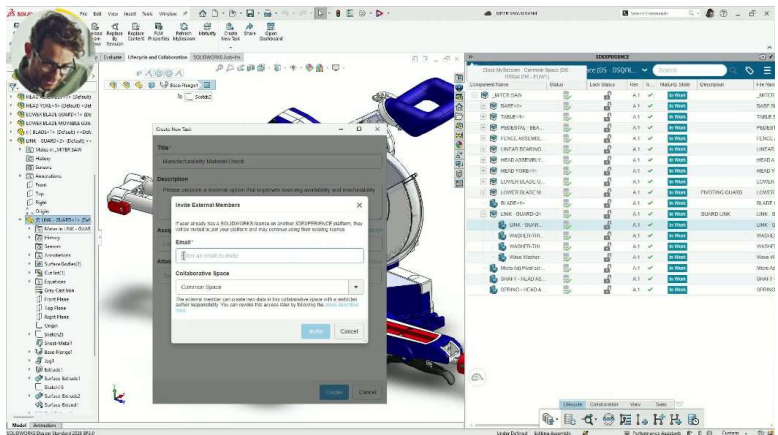778x435 pixels.
Task: Expand the PEDESTAL row in table
Action: pos(483,127)
